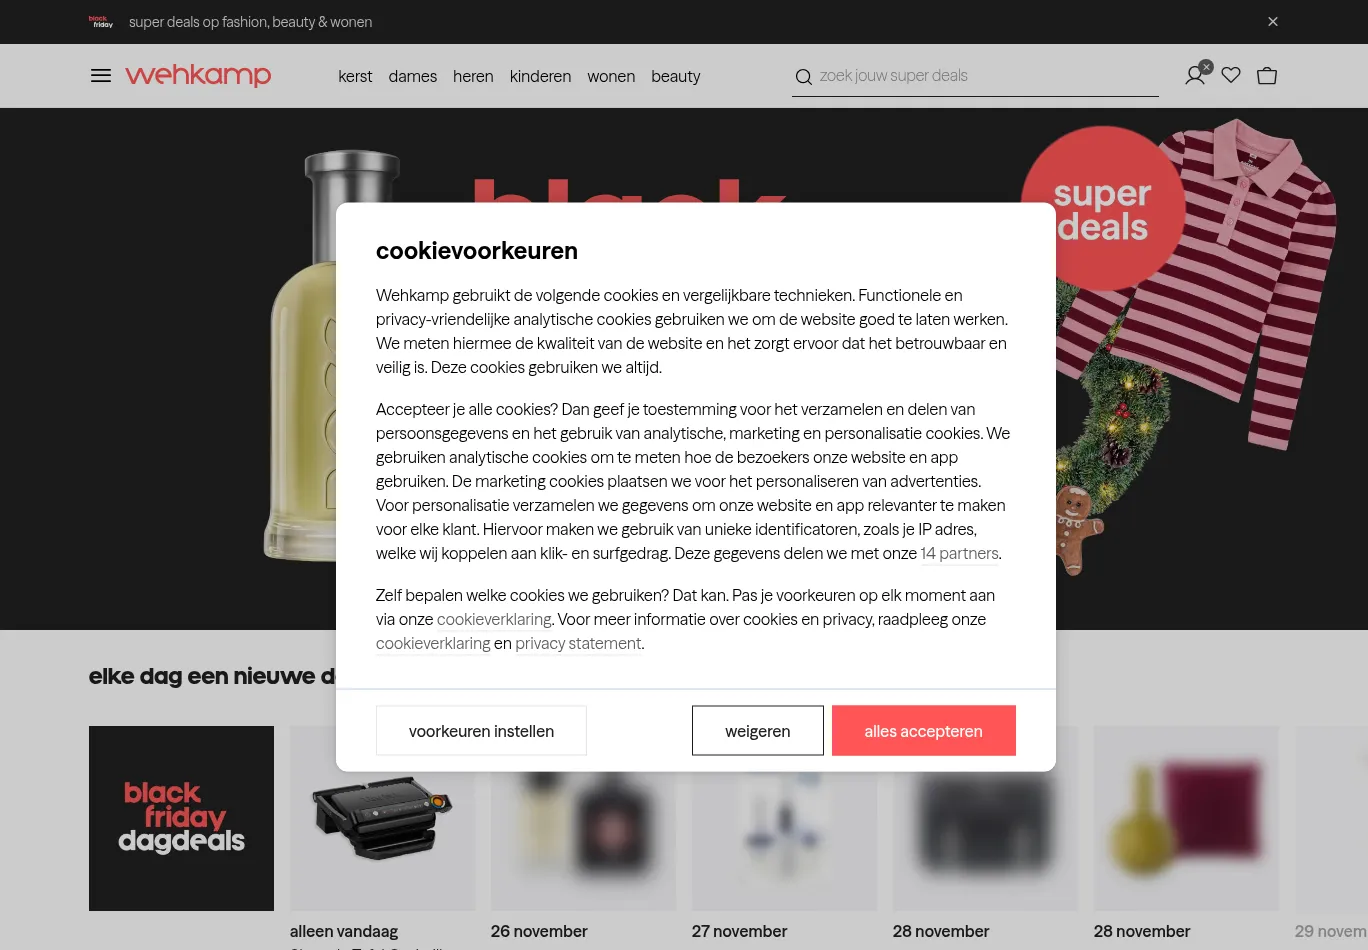Click the wehkamp logo
Screen dimensions: 1368x950
198,76
